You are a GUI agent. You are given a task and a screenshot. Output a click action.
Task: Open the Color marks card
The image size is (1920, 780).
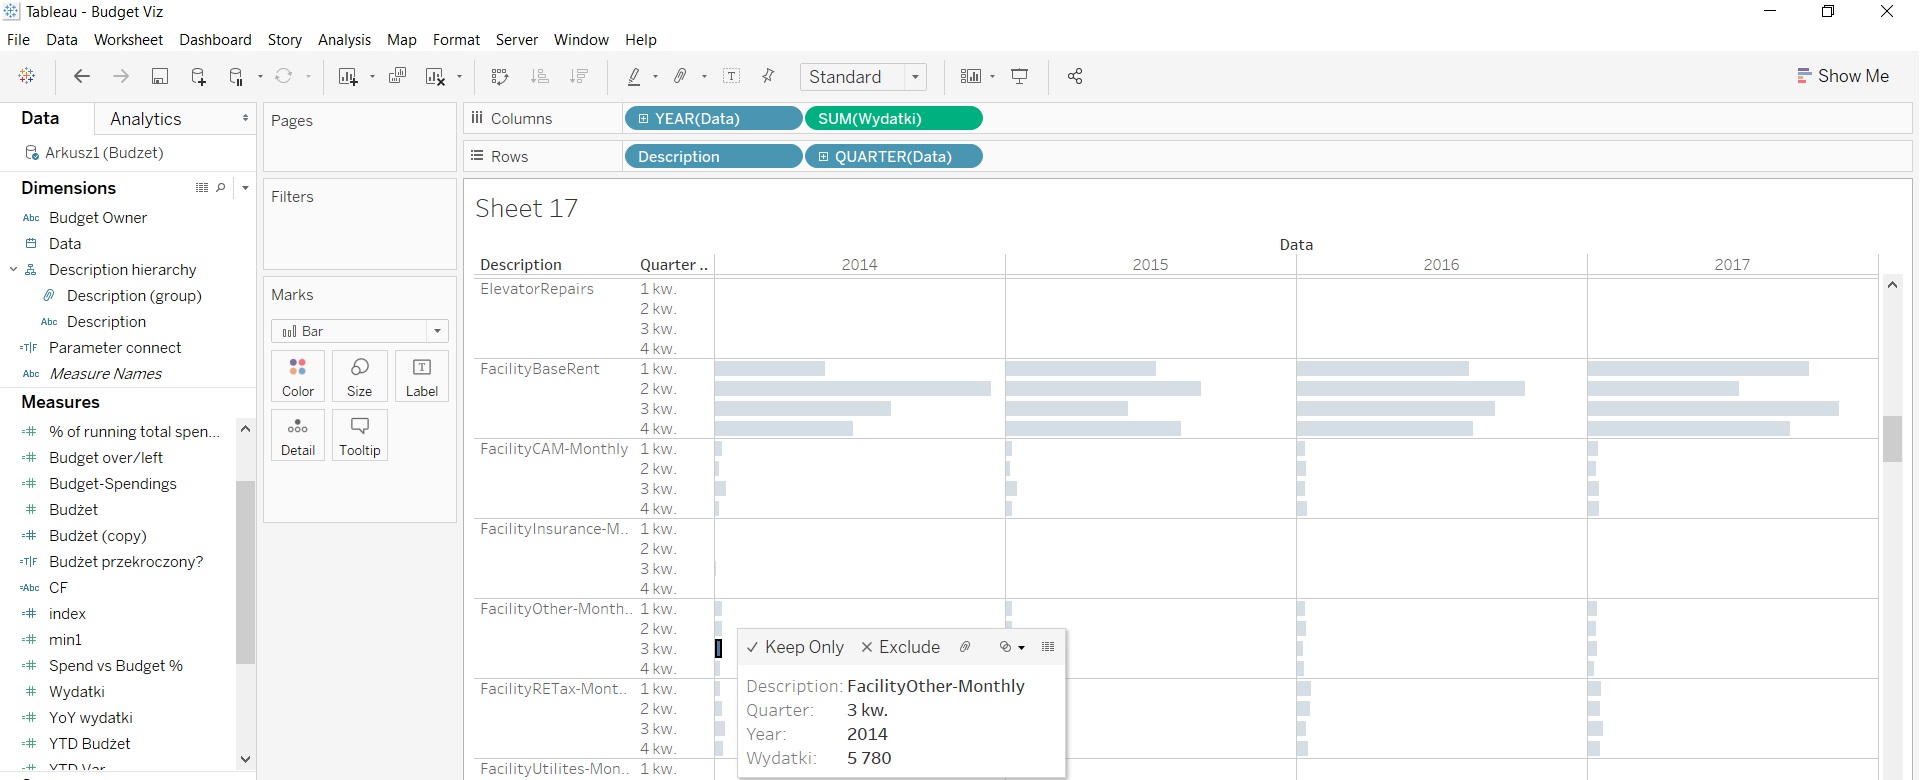coord(298,376)
